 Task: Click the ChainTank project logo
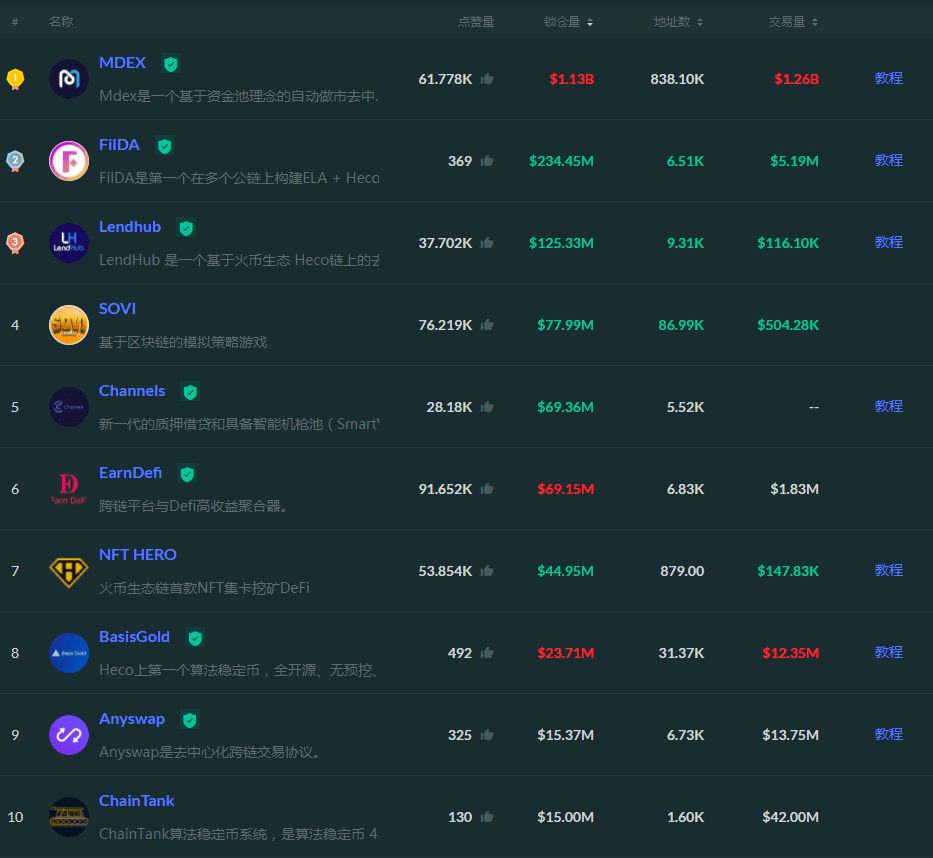coord(68,817)
